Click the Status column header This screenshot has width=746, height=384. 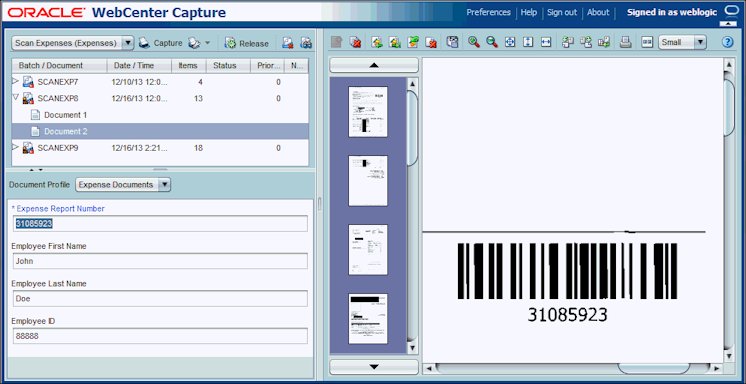pyautogui.click(x=228, y=66)
